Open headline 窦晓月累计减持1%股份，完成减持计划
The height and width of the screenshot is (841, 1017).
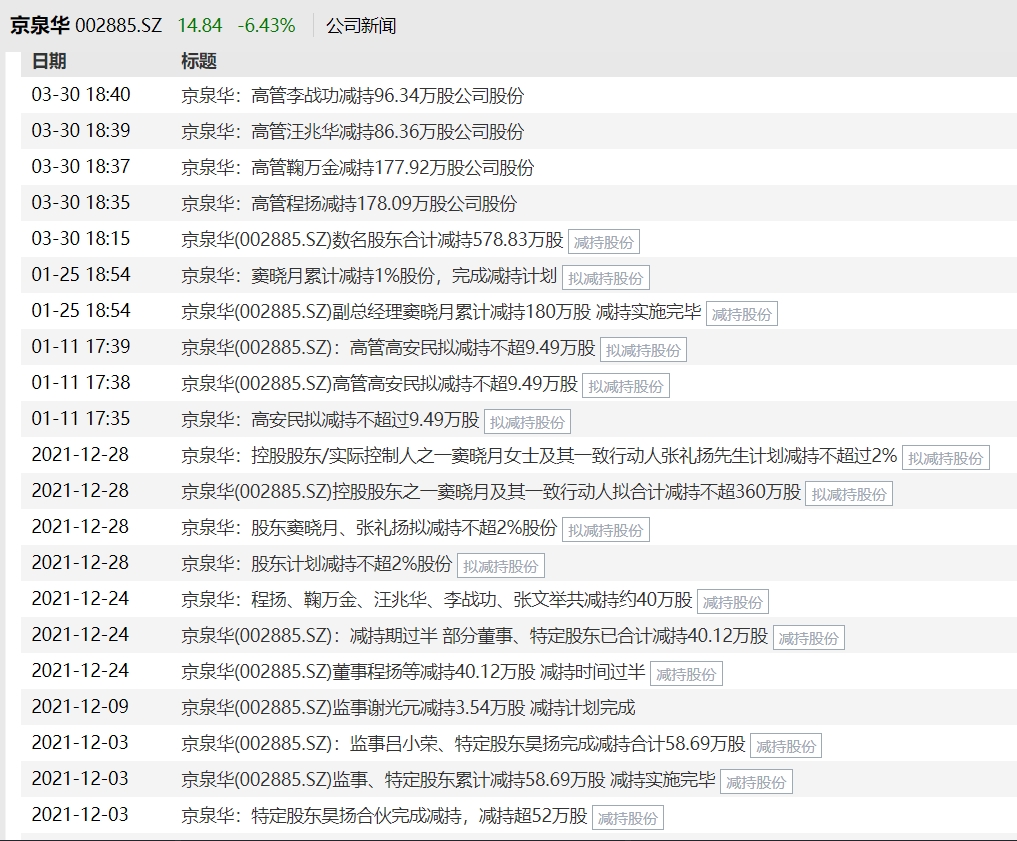(368, 275)
